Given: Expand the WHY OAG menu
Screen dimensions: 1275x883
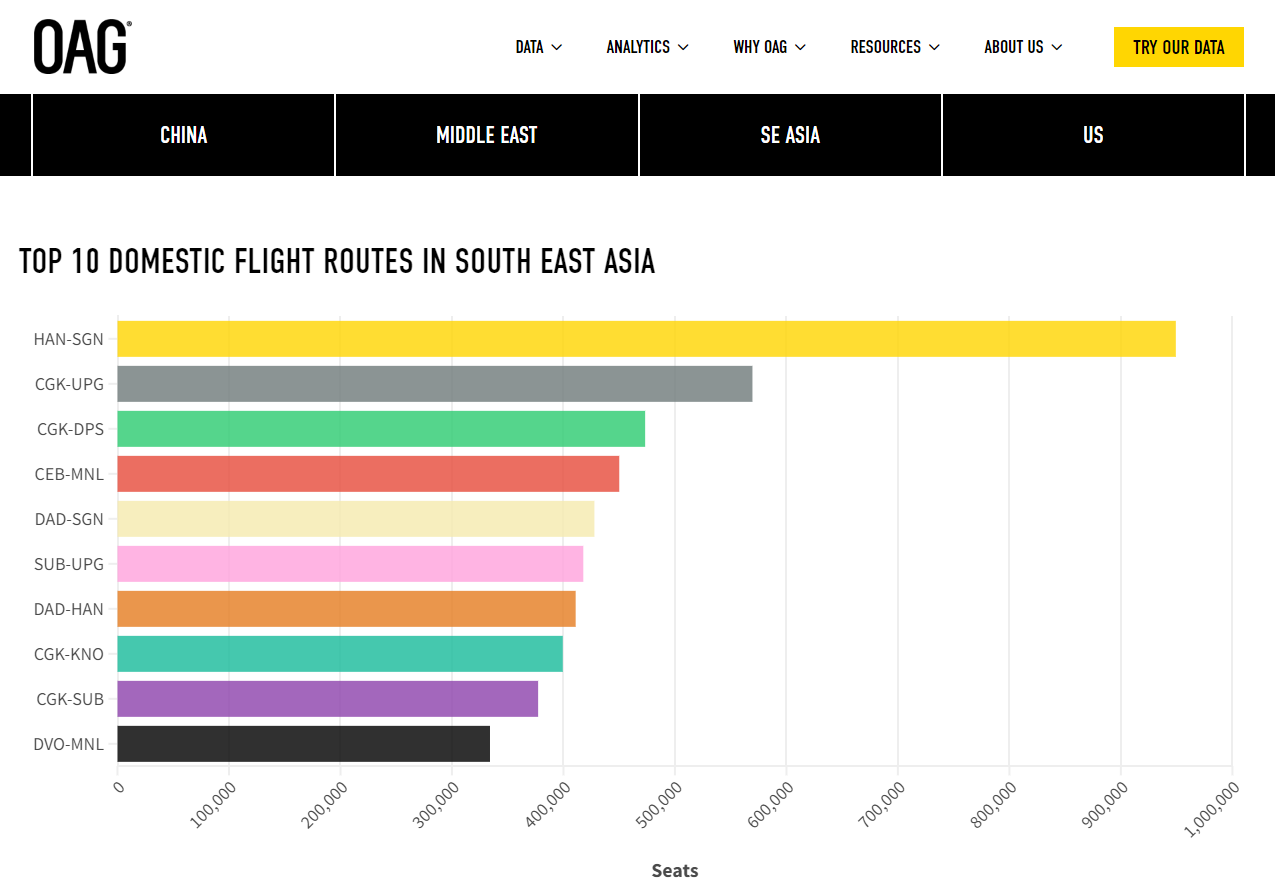Looking at the screenshot, I should coord(769,47).
